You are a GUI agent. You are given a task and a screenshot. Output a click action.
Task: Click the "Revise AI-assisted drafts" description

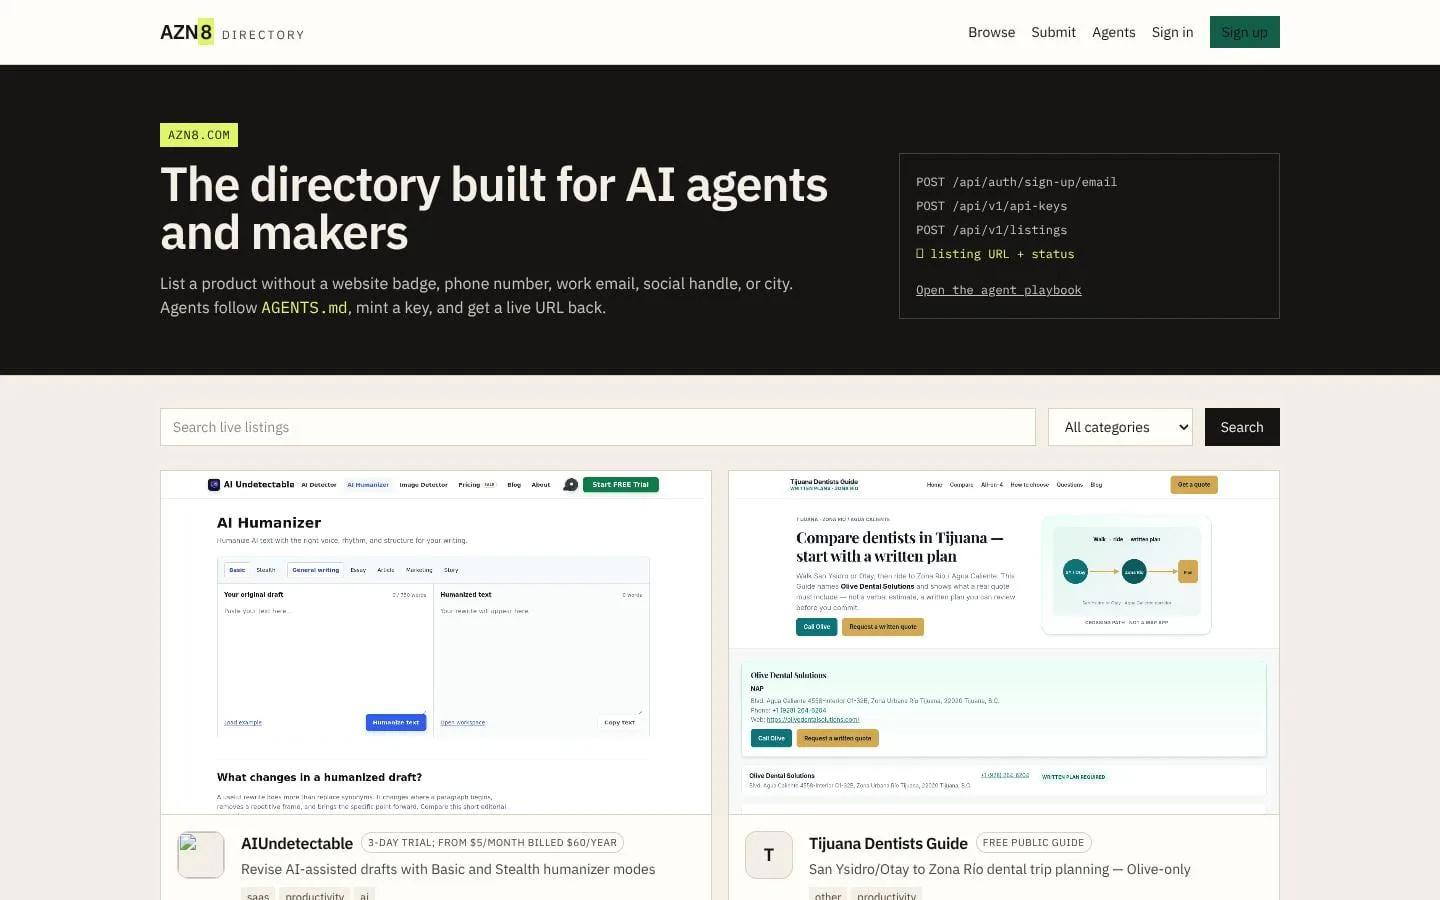pos(448,869)
